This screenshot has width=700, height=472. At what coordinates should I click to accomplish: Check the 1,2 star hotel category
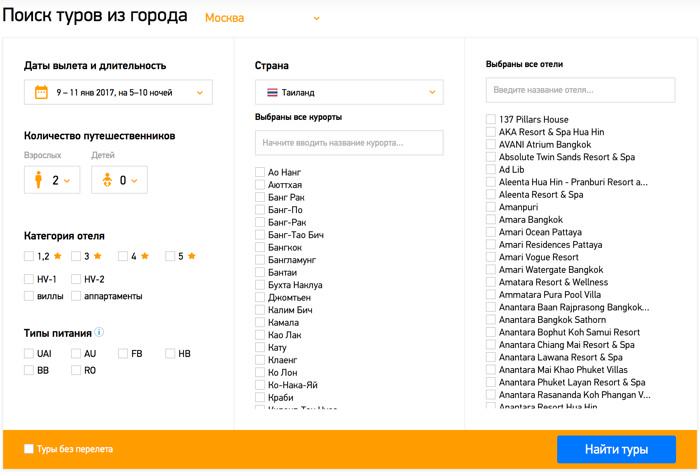(29, 256)
